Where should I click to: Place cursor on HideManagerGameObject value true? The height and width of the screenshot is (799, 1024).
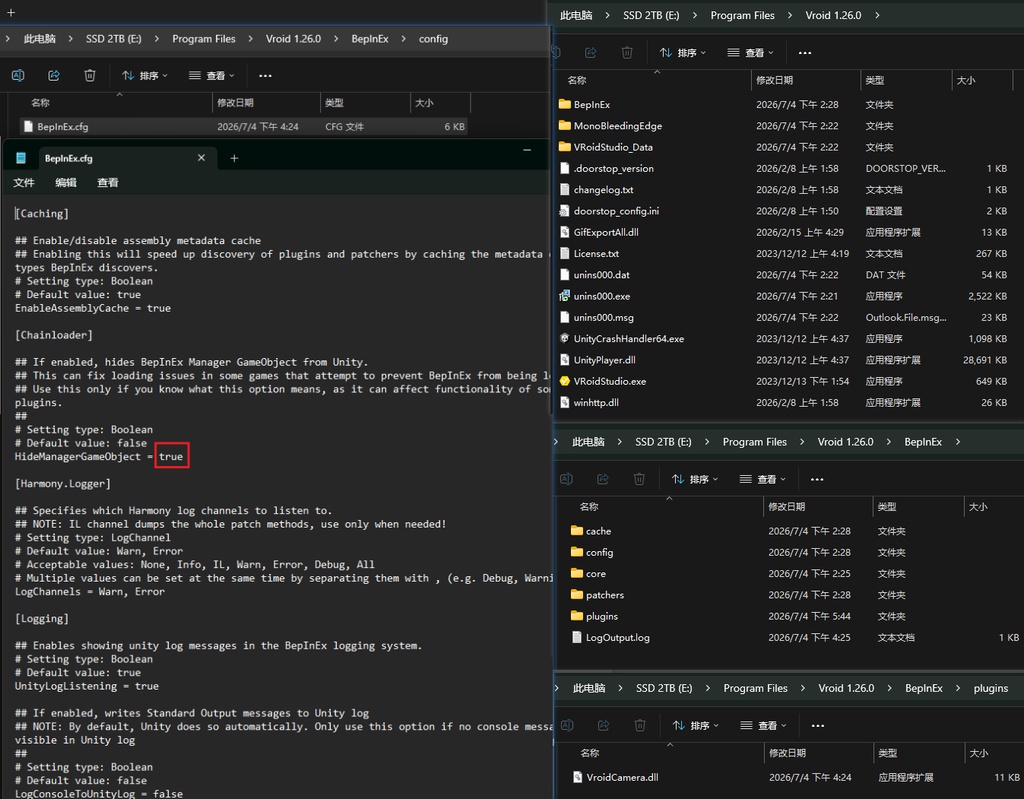pyautogui.click(x=171, y=456)
